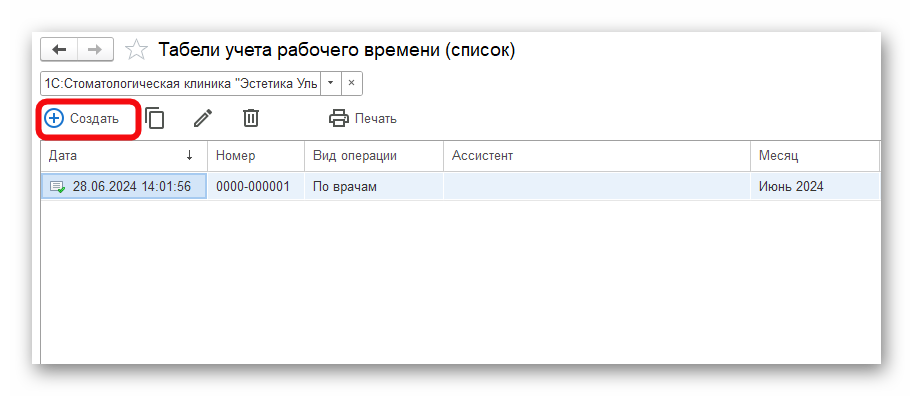The image size is (913, 396).
Task: Open the organization dropdown arrow
Action: (x=330, y=83)
